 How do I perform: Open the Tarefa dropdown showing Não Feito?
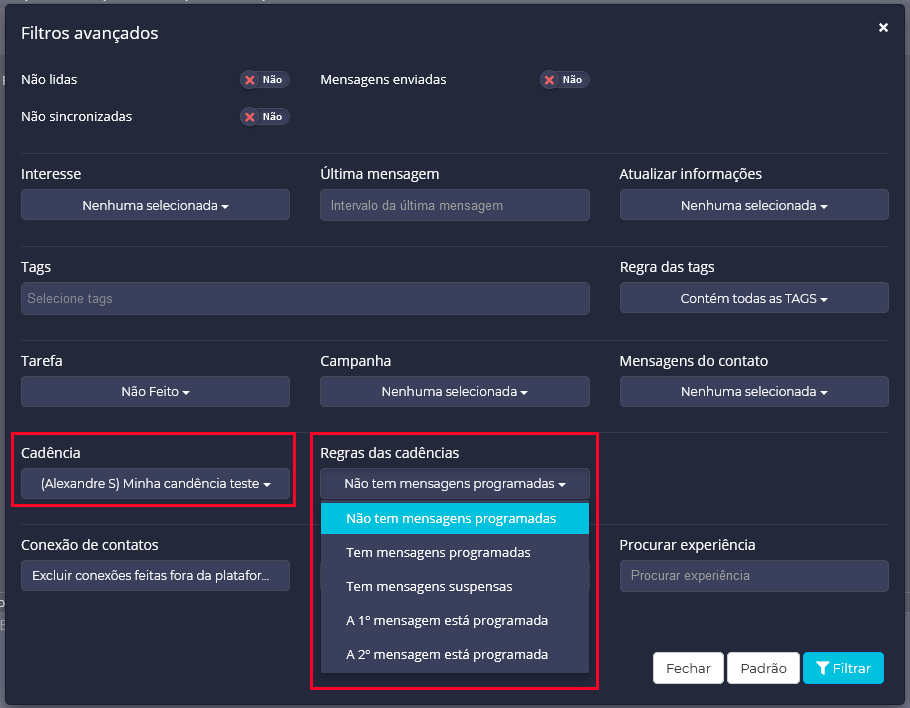[x=155, y=391]
